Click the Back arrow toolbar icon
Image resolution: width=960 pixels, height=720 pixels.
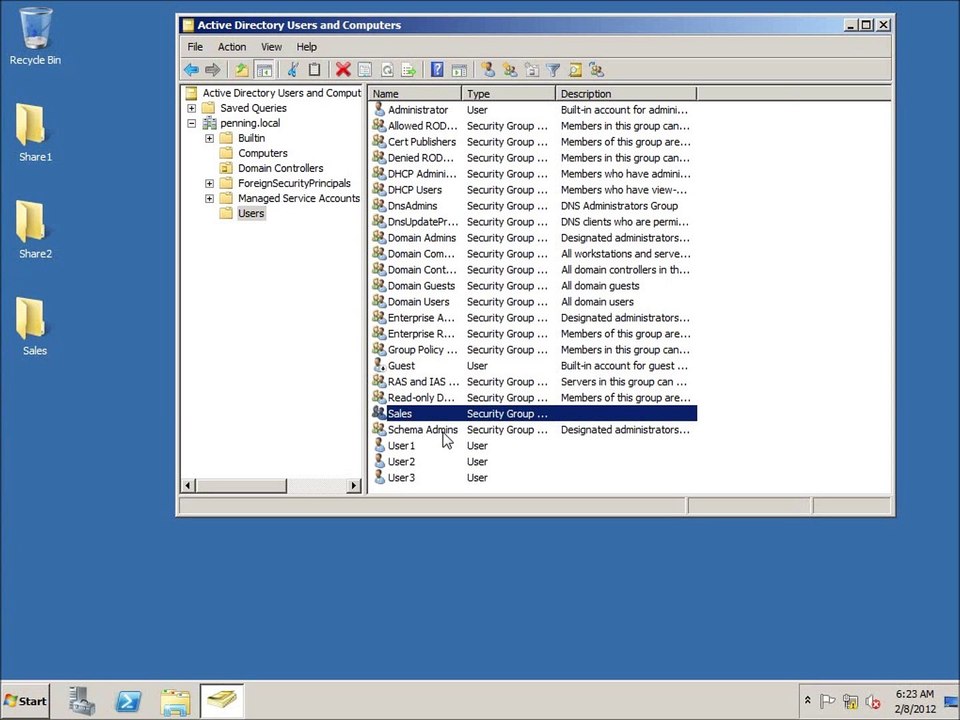192,70
